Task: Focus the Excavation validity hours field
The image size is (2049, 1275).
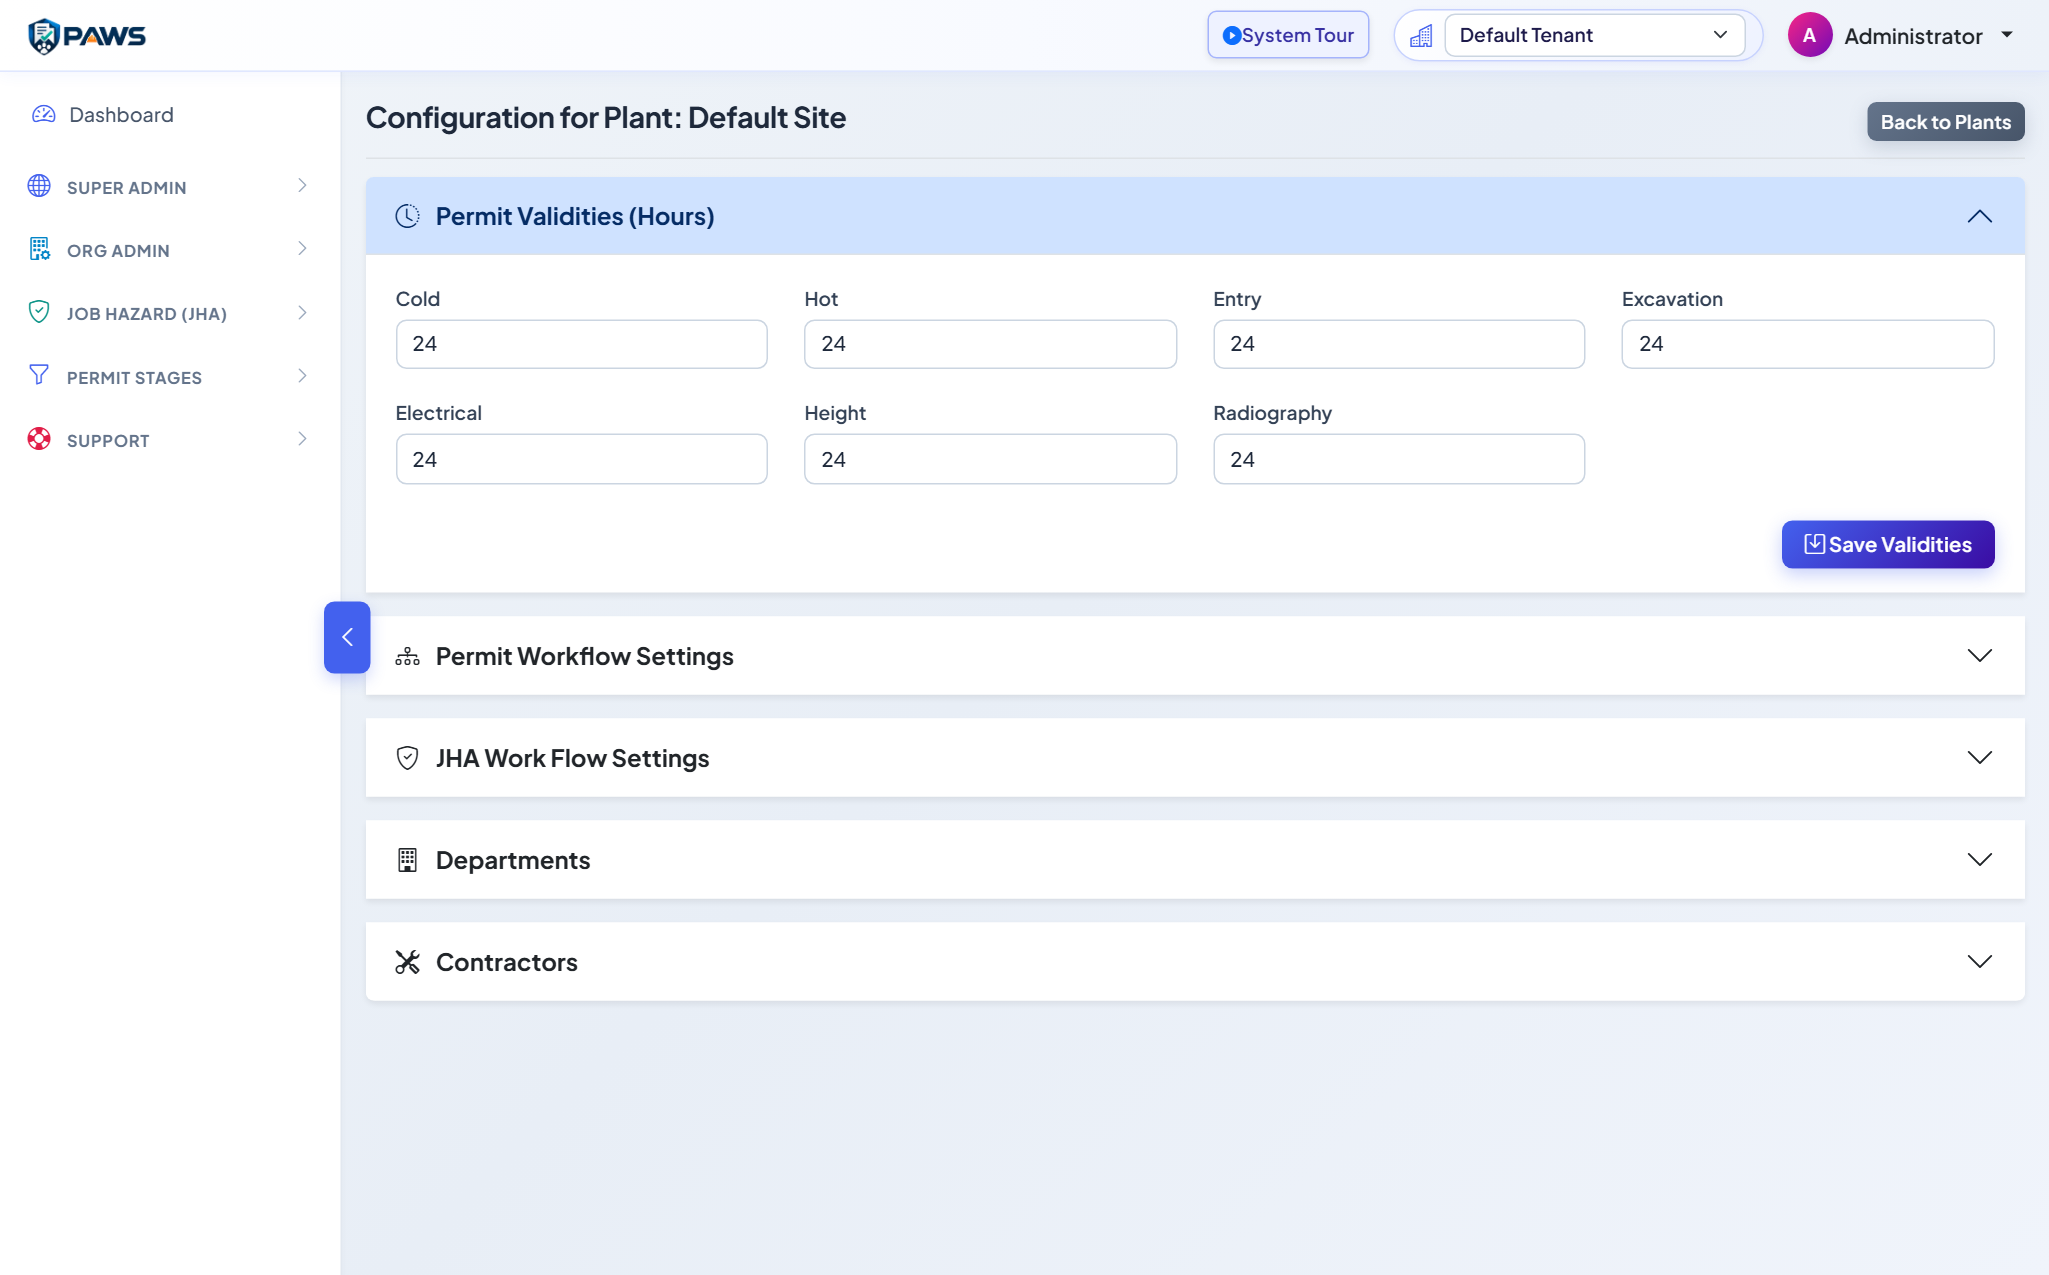Action: point(1807,344)
